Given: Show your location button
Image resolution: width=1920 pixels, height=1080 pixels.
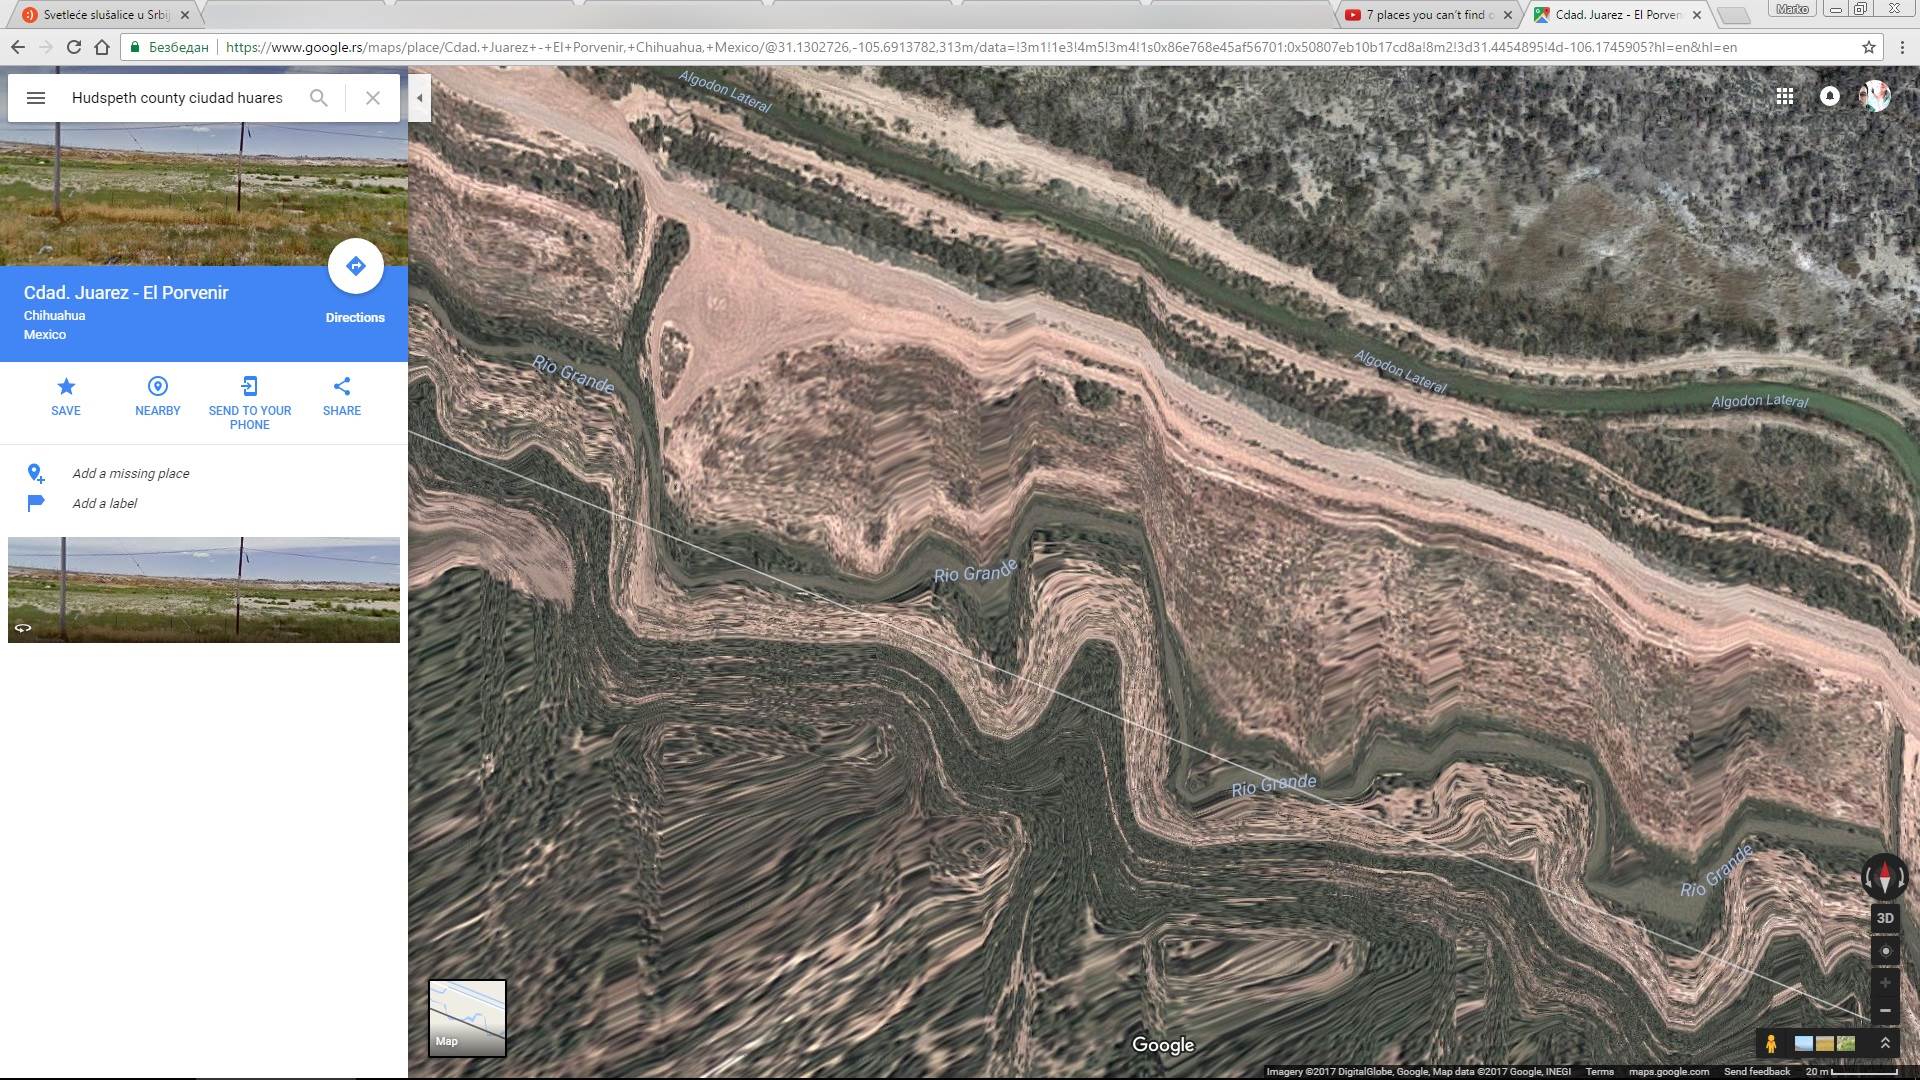Looking at the screenshot, I should point(1885,951).
